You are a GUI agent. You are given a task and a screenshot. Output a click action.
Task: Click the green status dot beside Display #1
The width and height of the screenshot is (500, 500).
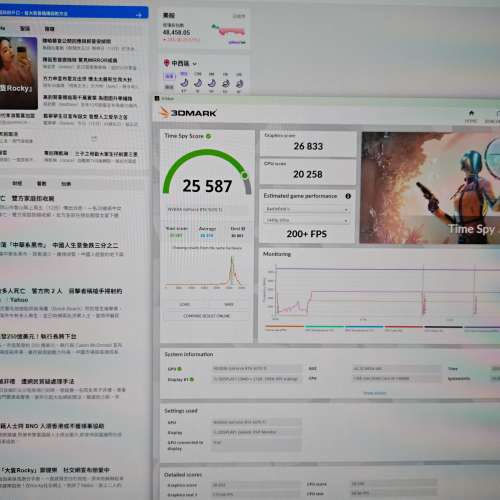[192, 379]
